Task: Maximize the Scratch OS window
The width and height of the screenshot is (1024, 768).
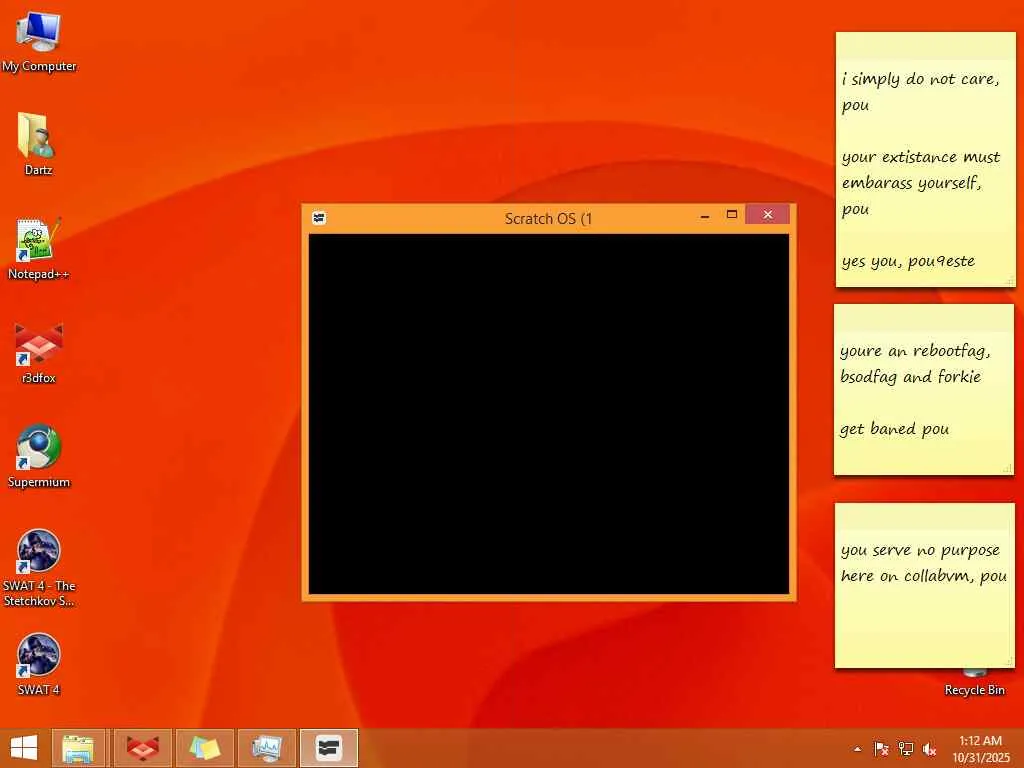Action: pyautogui.click(x=731, y=215)
